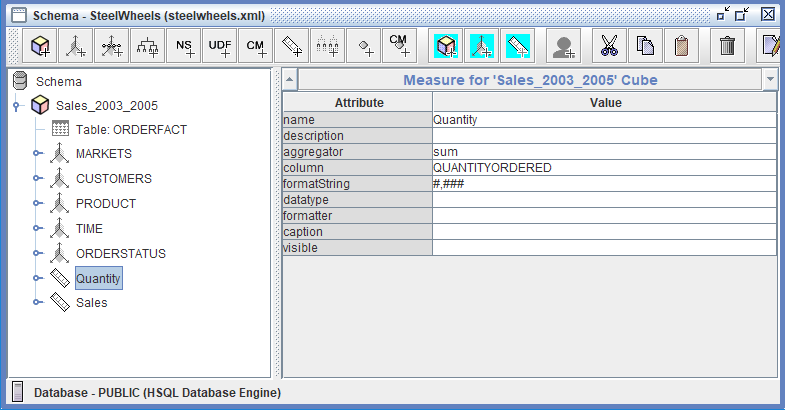Select Table: ORDERFACT in the tree

[131, 129]
